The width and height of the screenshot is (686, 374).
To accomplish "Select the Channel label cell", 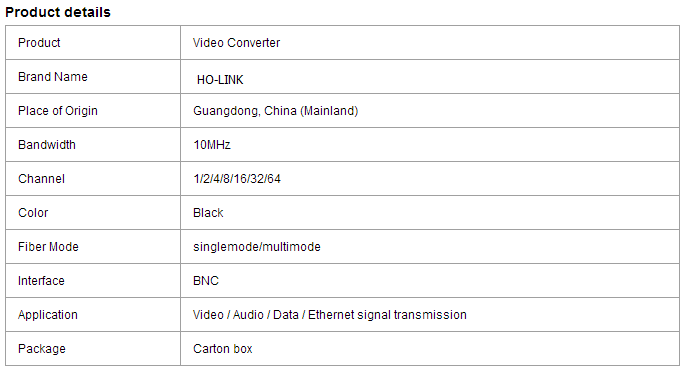I will pyautogui.click(x=93, y=178).
